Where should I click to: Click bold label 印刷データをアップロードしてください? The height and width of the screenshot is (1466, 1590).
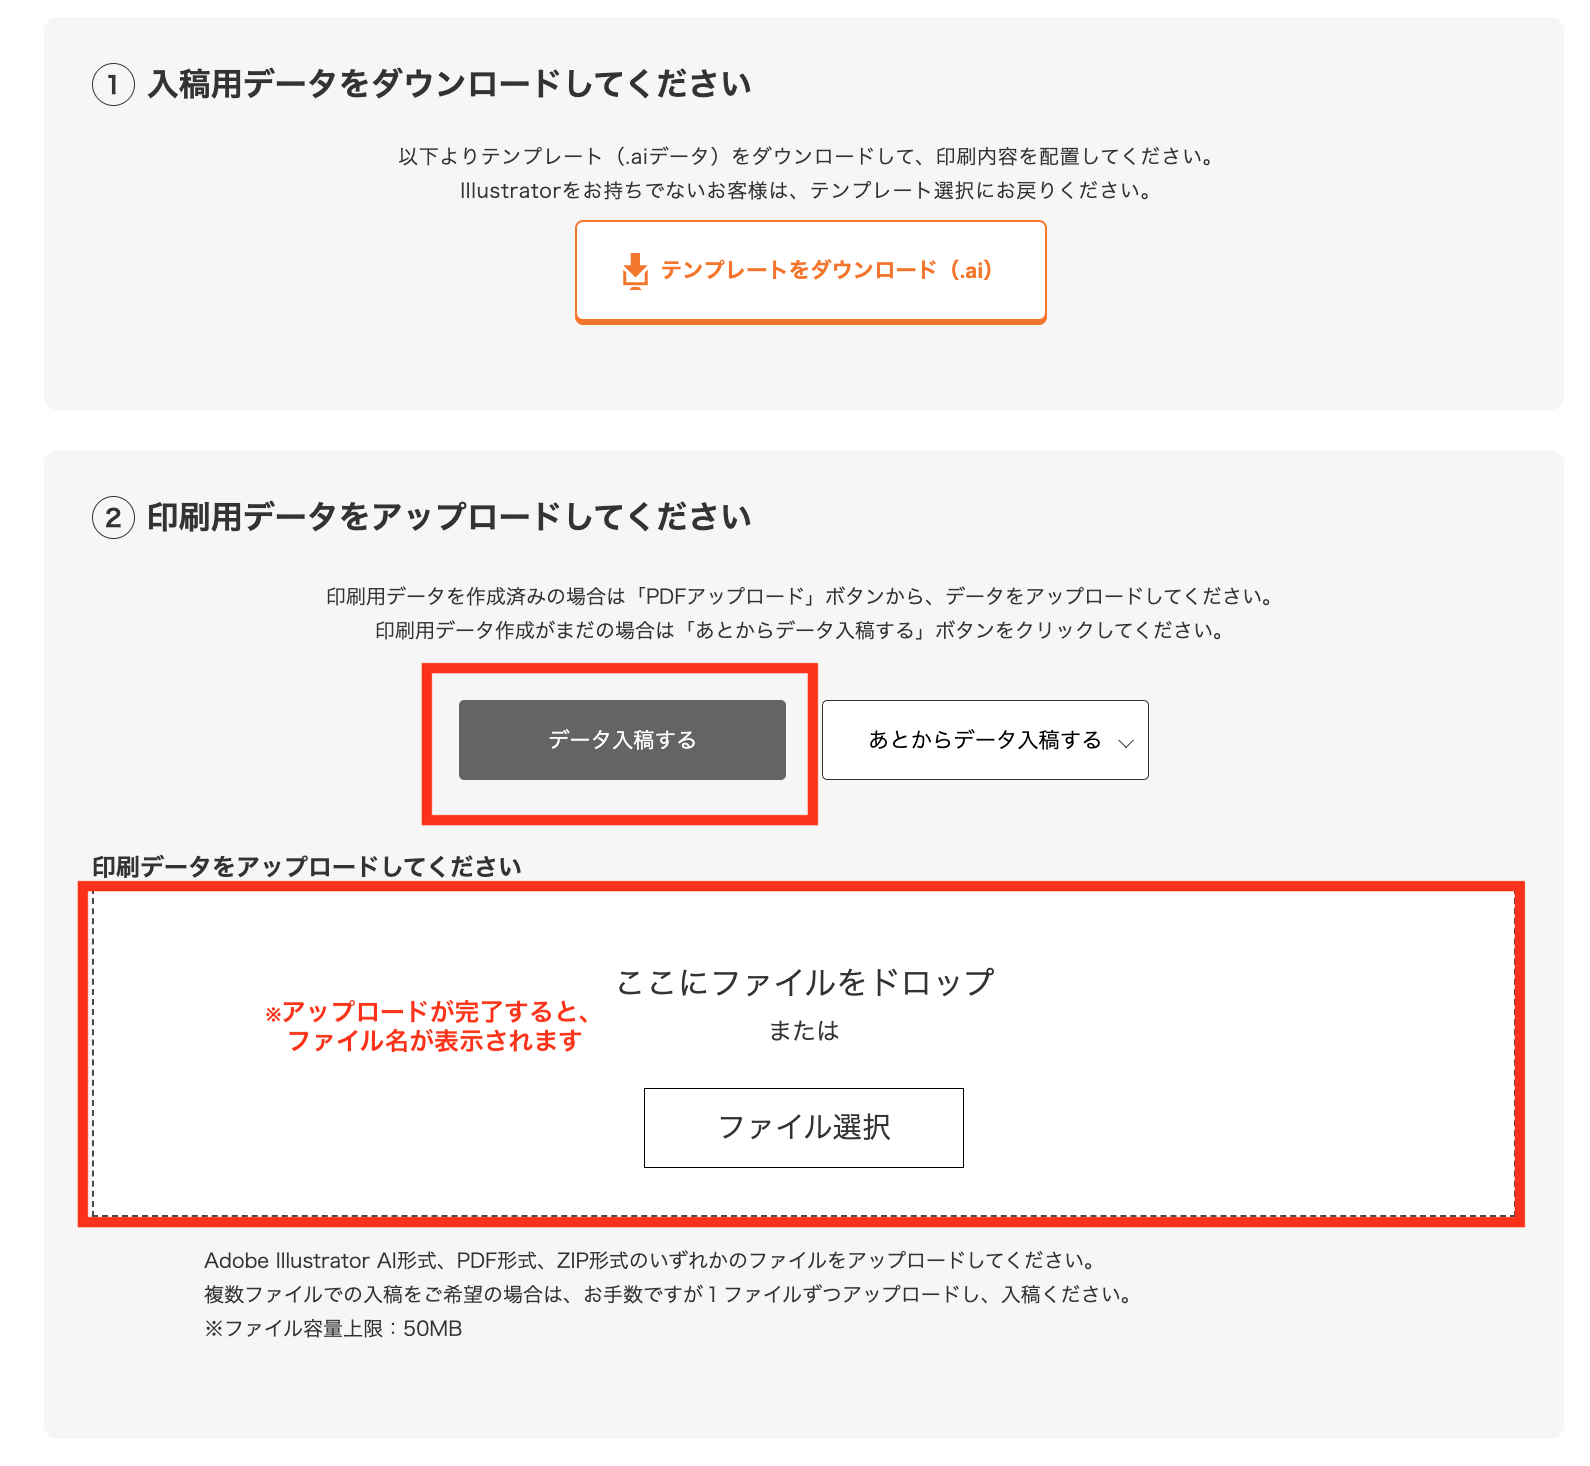(x=307, y=867)
